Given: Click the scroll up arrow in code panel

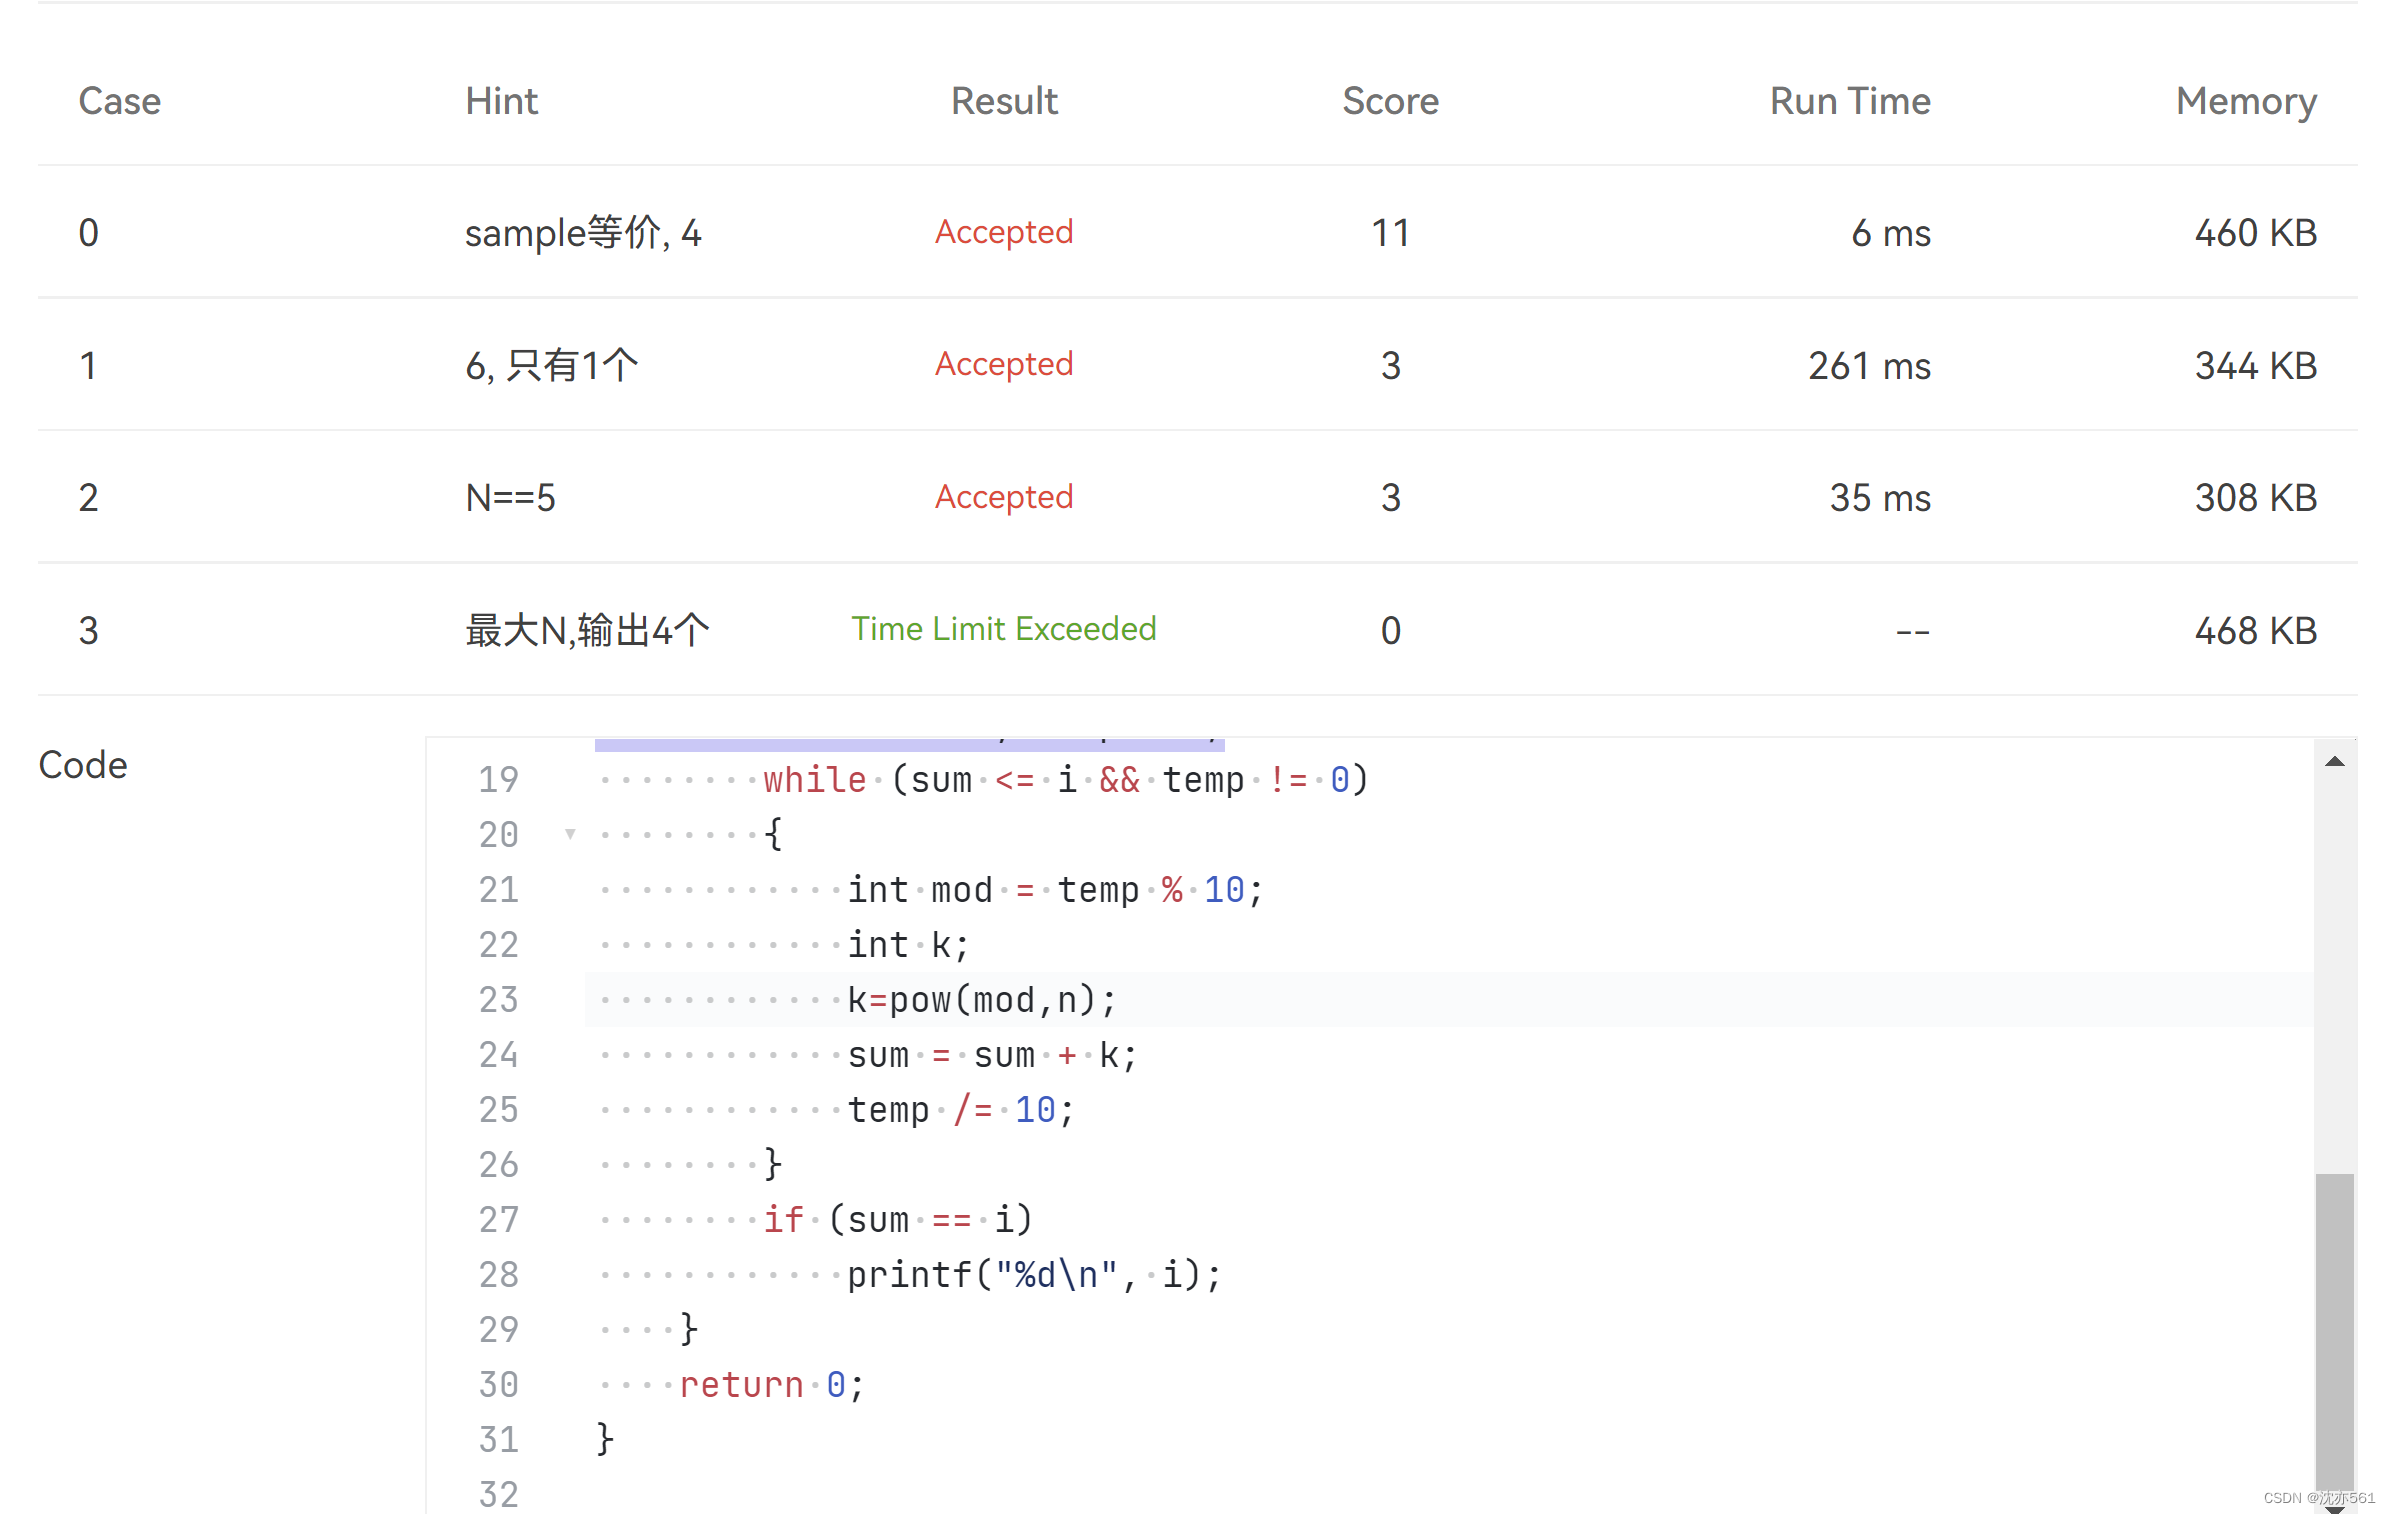Looking at the screenshot, I should click(2334, 762).
